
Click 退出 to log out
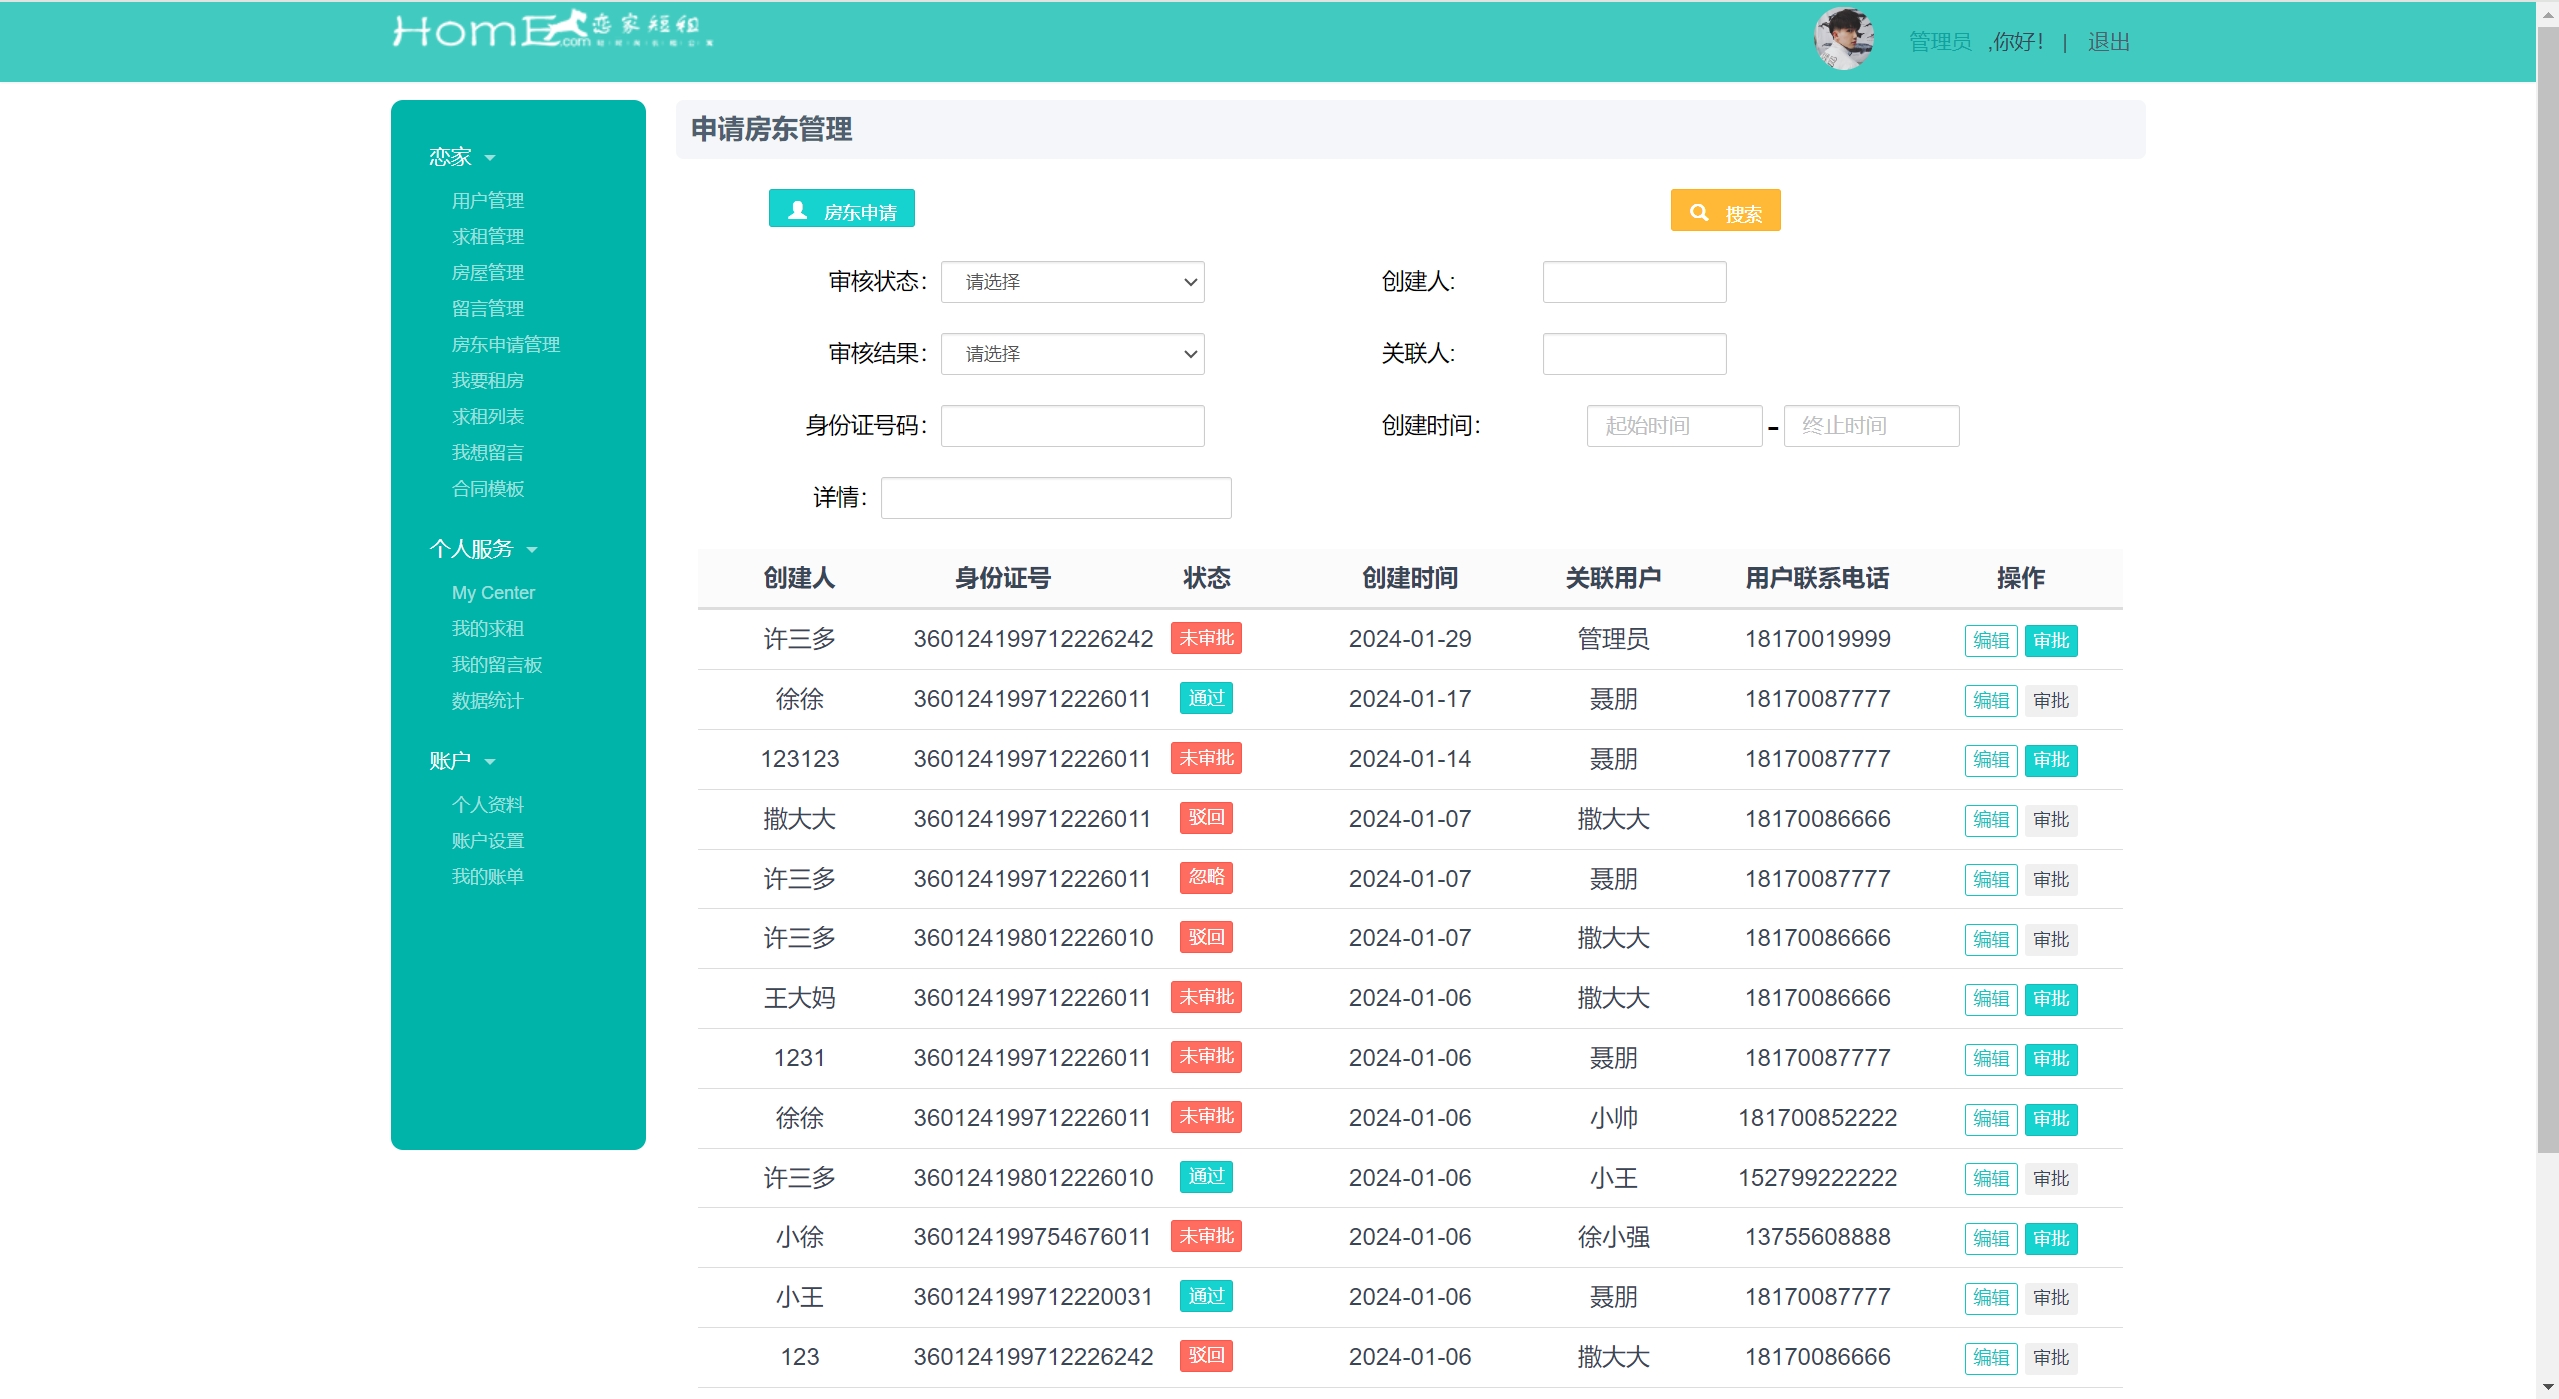pyautogui.click(x=2108, y=42)
